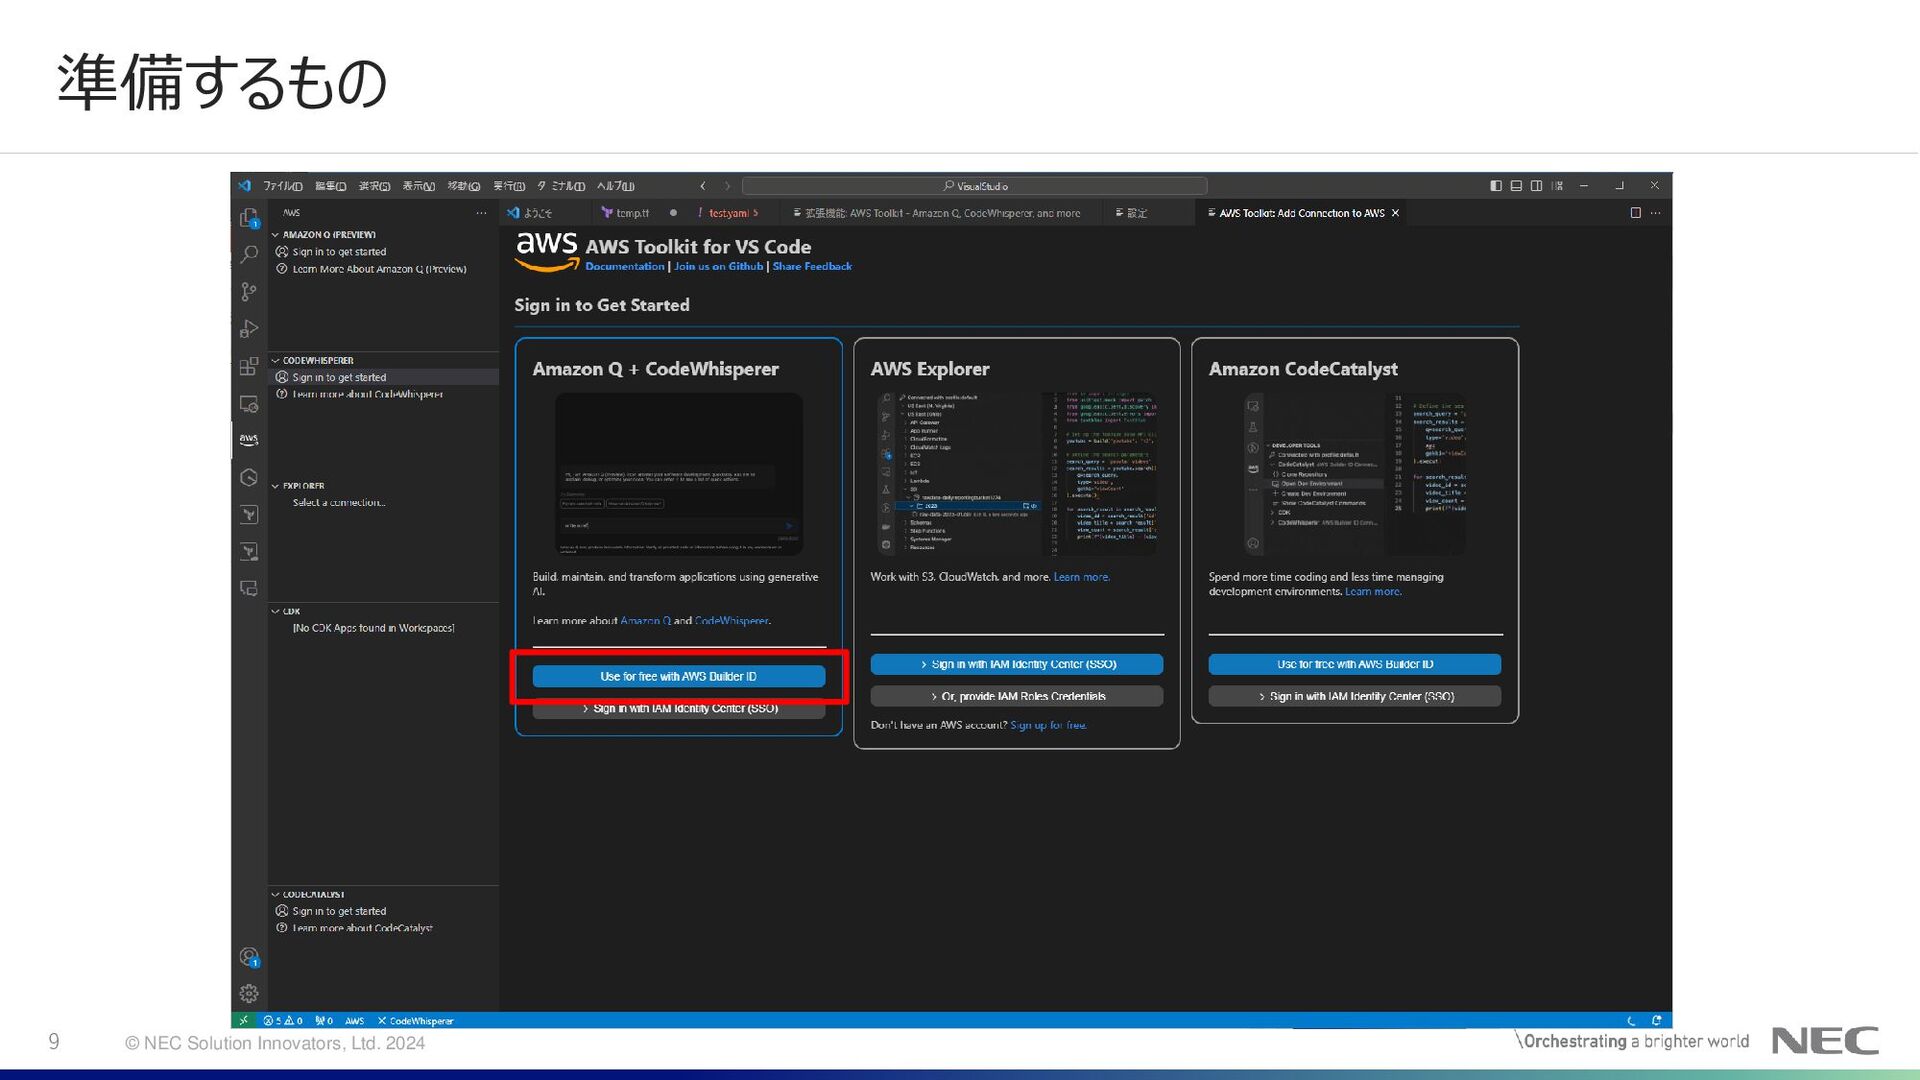The height and width of the screenshot is (1080, 1920).
Task: Expand Sign in with IAM Identity Center under CodeCatalyst
Action: (x=1355, y=696)
